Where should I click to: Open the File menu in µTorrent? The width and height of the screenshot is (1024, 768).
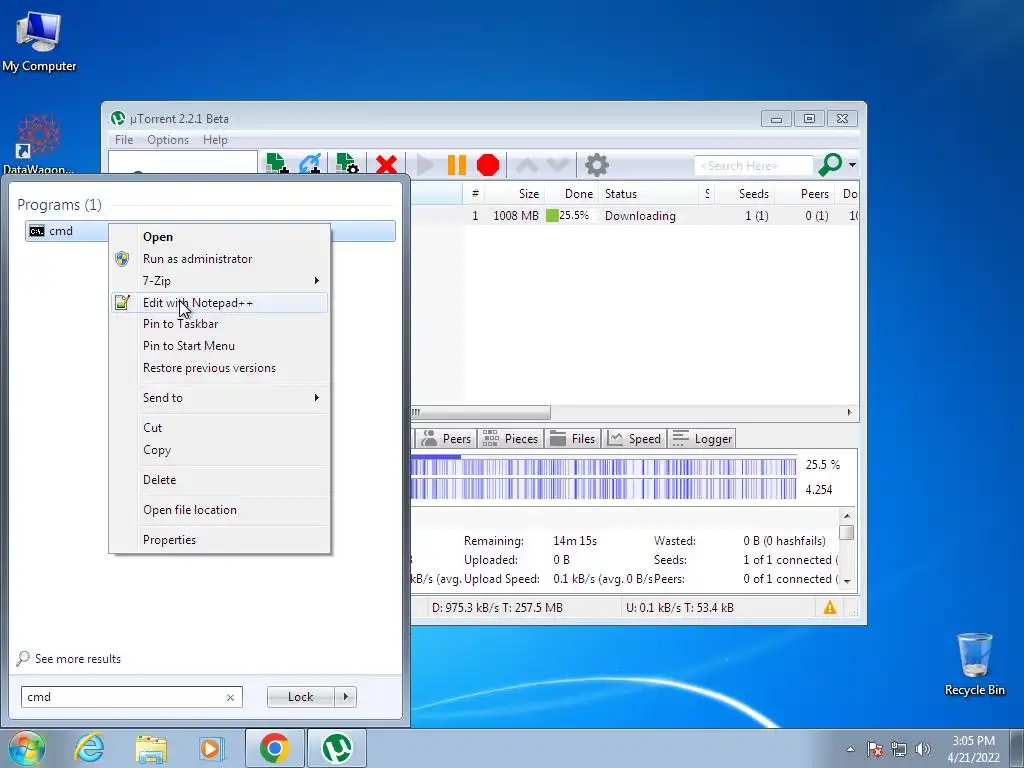tap(123, 140)
